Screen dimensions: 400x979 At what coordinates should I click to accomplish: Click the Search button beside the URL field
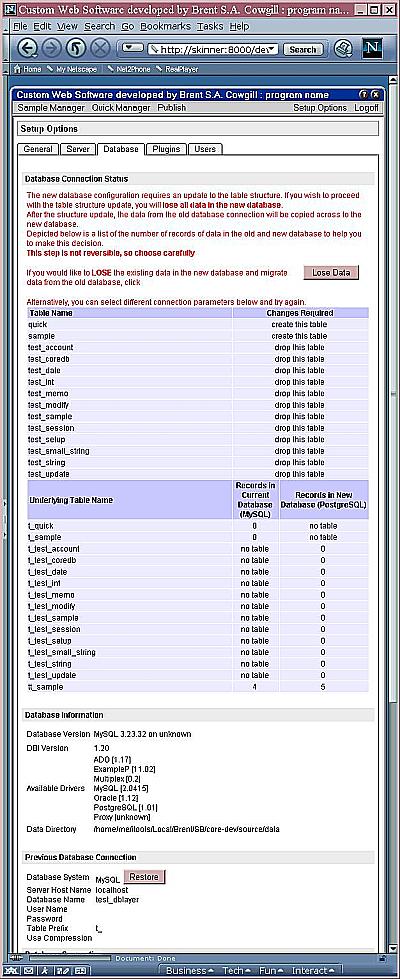(303, 49)
